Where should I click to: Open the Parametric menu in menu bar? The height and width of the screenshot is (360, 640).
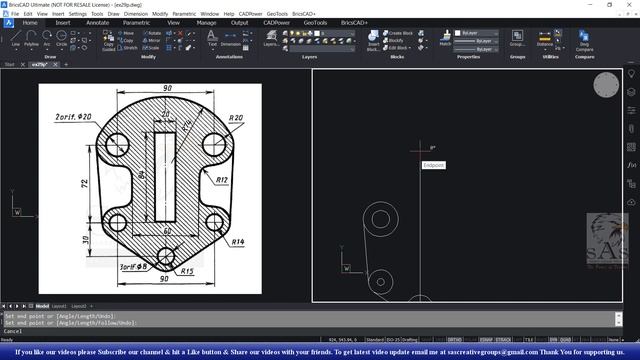click(184, 14)
